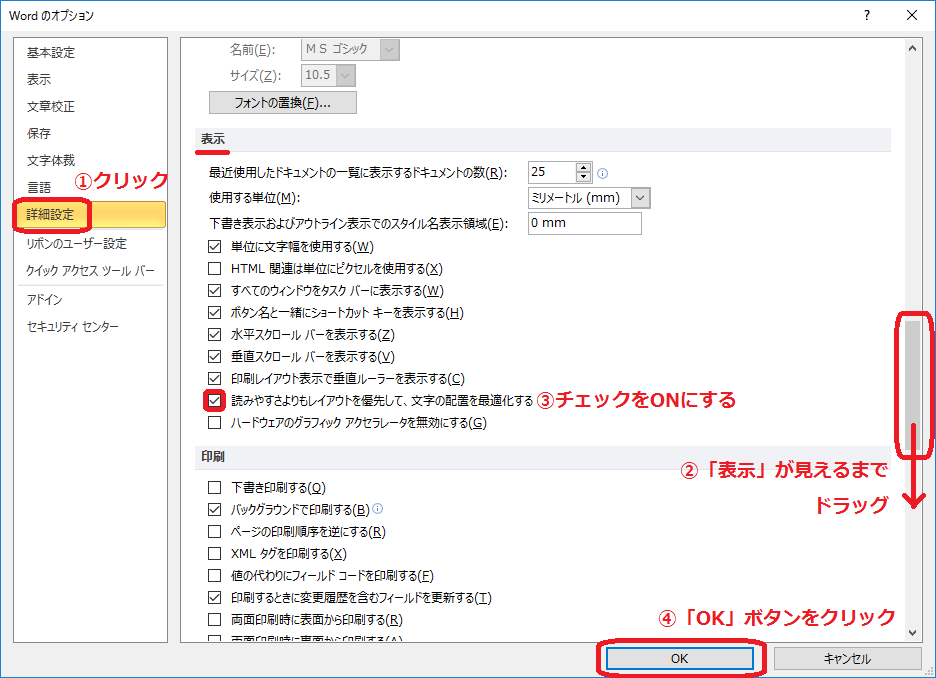This screenshot has height=678, width=936.
Task: Click the scrollbar down arrow
Action: (x=911, y=632)
